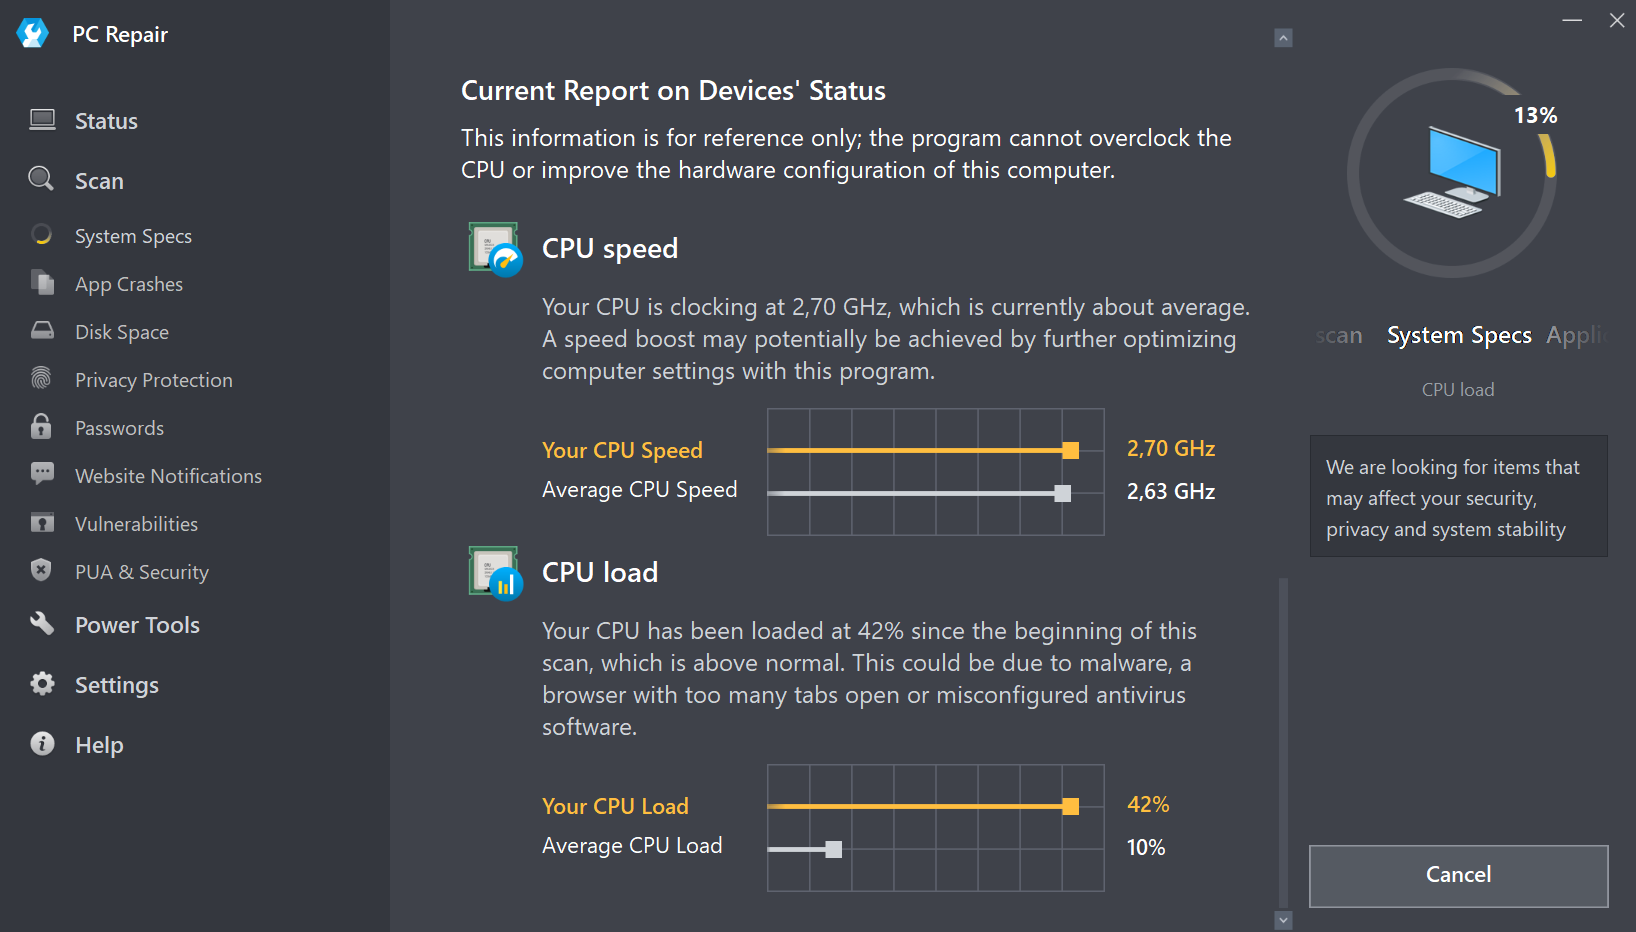This screenshot has height=932, width=1636.
Task: Open the System Specs scan category
Action: (133, 236)
